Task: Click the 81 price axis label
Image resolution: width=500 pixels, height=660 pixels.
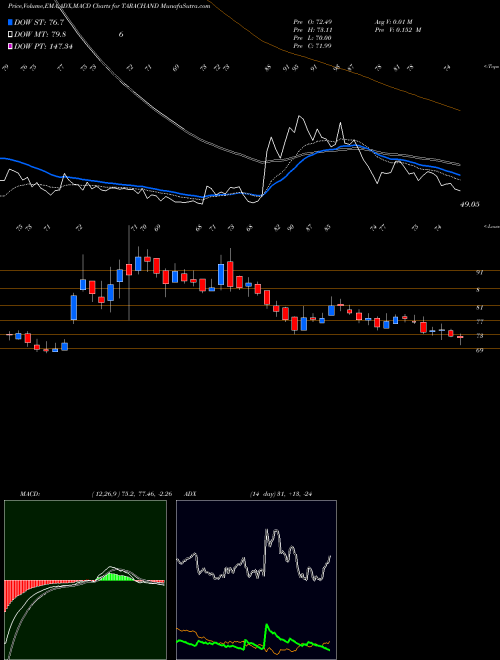Action: 479,308
